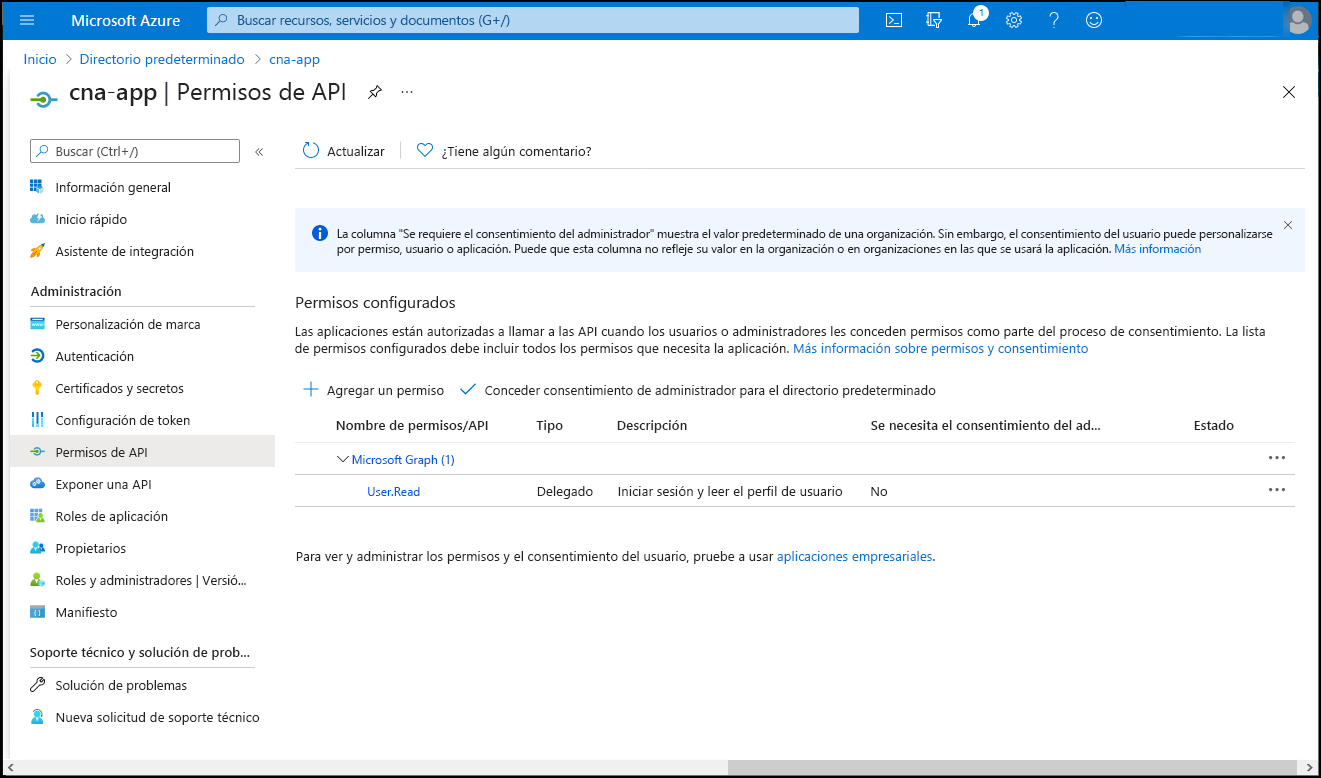Open the directory and subscription filter icon
The height and width of the screenshot is (778, 1321).
(934, 20)
